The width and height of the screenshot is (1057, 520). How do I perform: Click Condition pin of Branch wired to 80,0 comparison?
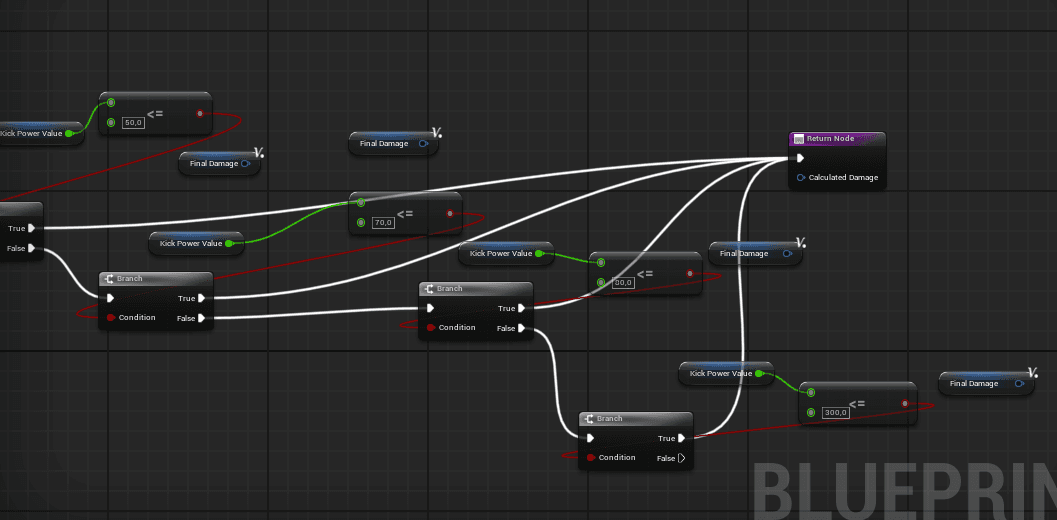(x=431, y=328)
